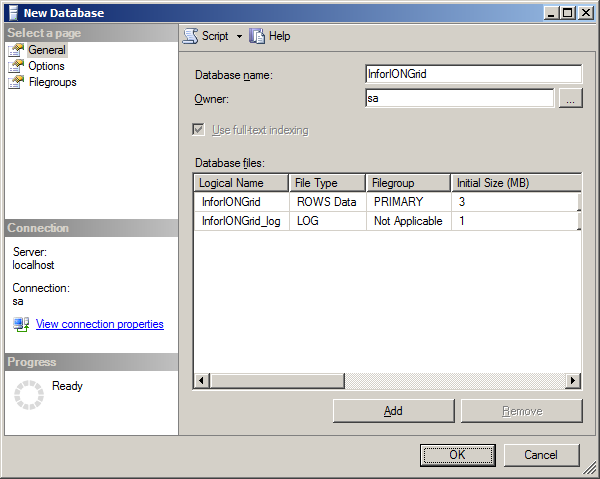Browse for owner with ellipsis button
This screenshot has width=600, height=479.
(x=570, y=98)
